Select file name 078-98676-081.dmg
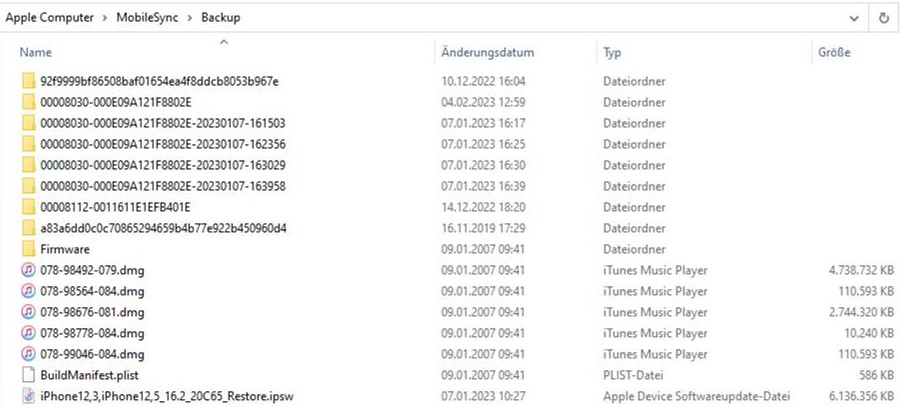The image size is (900, 407). click(x=92, y=312)
